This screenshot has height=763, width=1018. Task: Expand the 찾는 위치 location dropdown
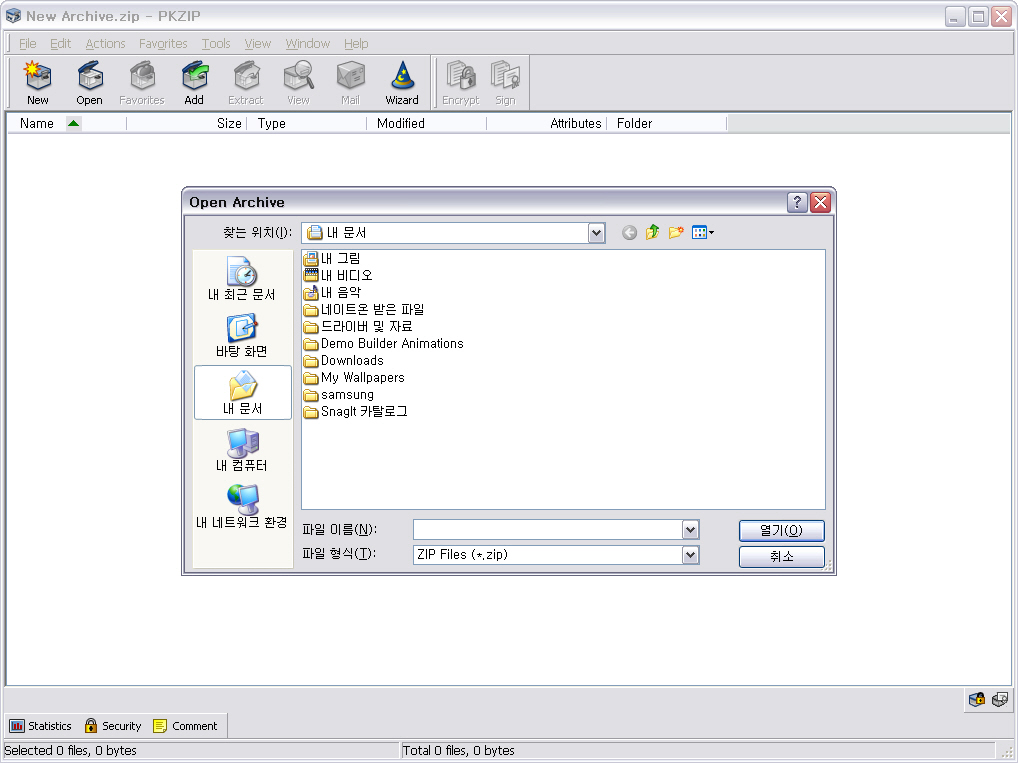[x=596, y=233]
